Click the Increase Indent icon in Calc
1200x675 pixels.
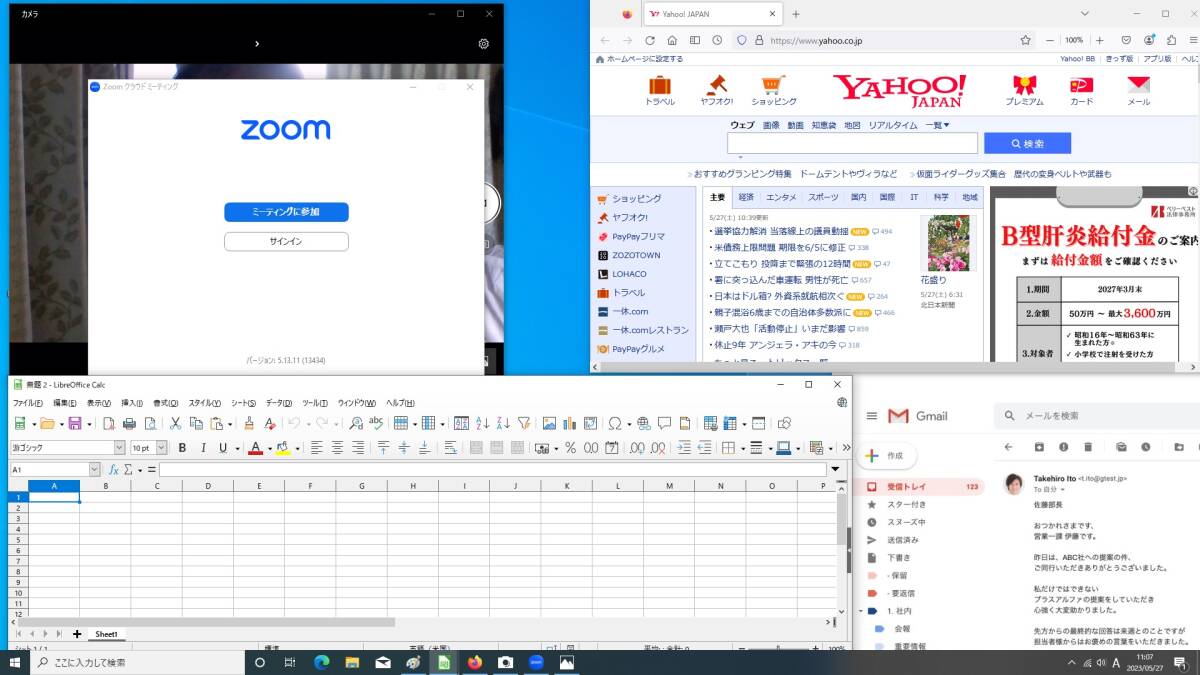pos(684,448)
